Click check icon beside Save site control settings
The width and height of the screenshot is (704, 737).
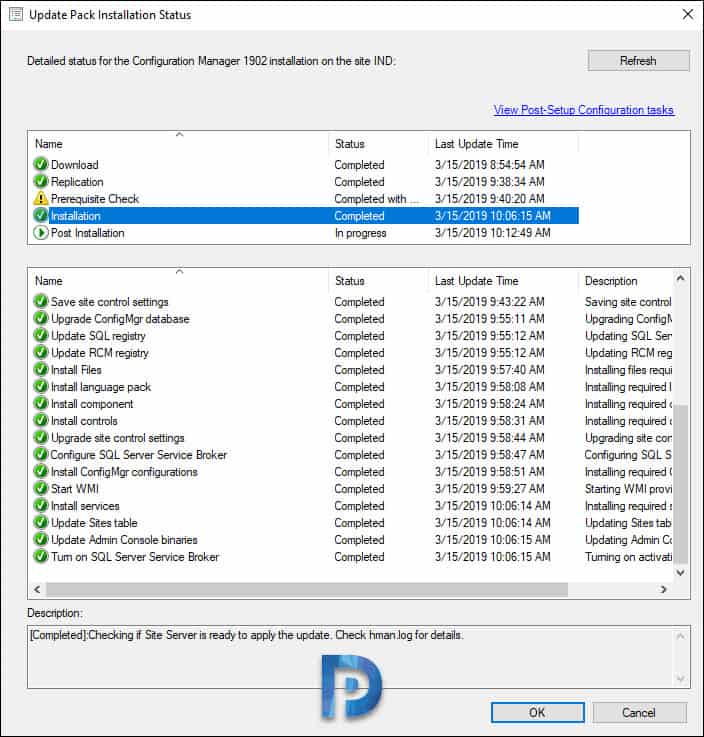(41, 301)
